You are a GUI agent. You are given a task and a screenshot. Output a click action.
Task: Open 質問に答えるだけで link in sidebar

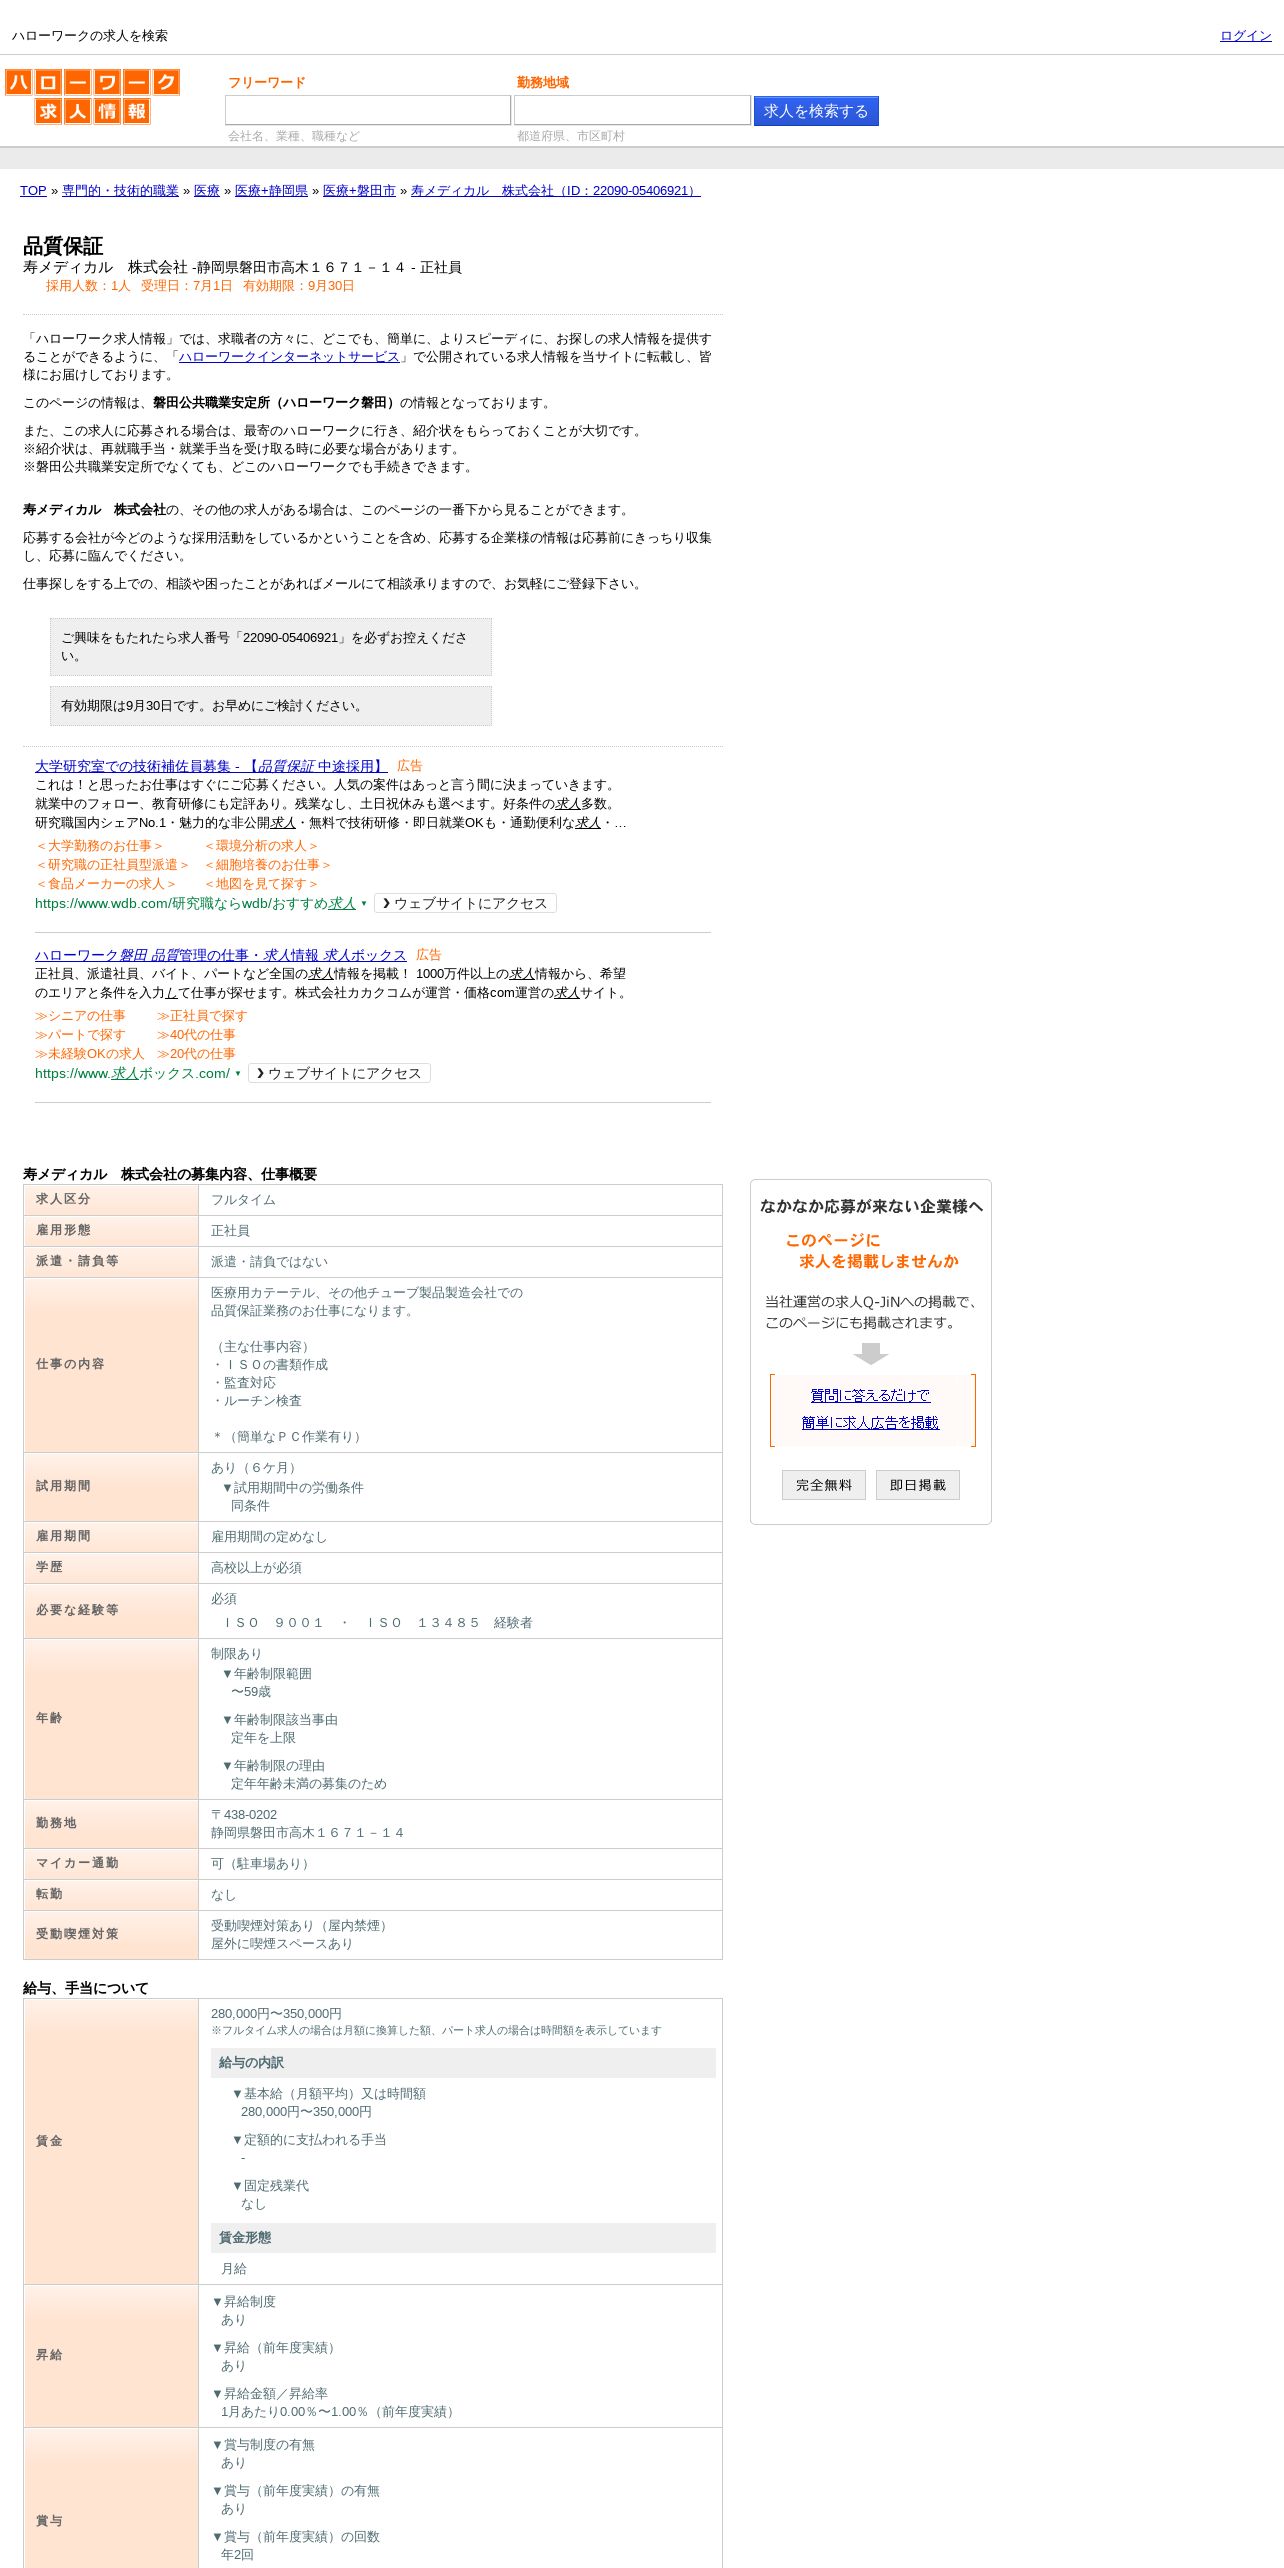[870, 1395]
